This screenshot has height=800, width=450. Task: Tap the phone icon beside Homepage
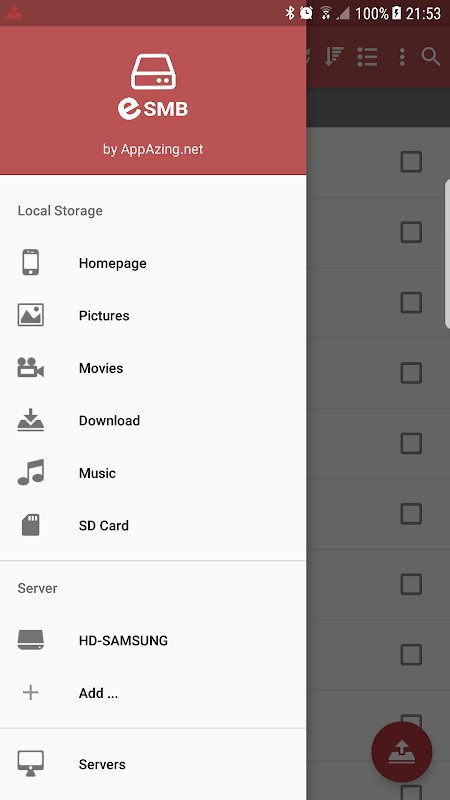31,262
